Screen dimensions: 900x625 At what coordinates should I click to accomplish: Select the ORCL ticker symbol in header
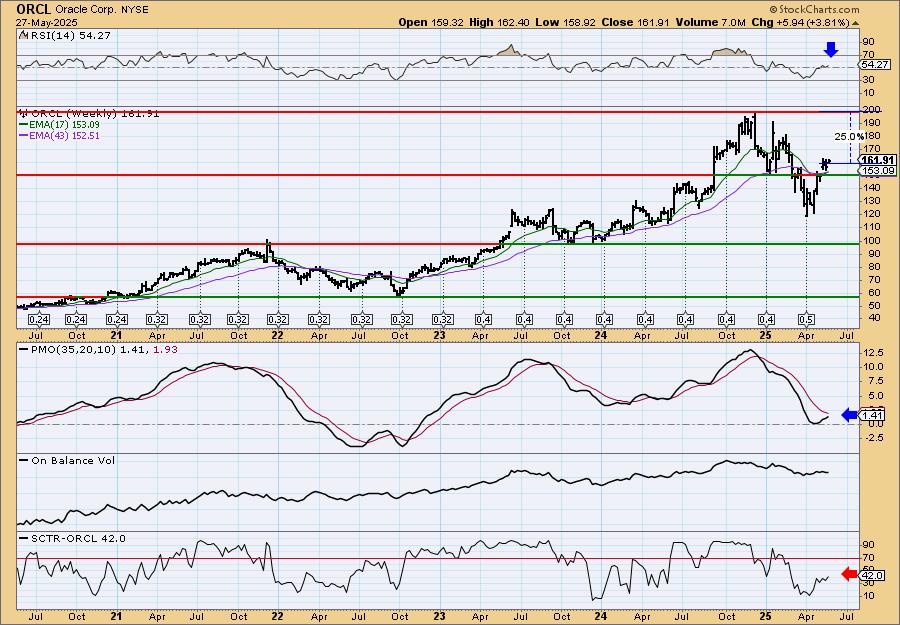[34, 9]
